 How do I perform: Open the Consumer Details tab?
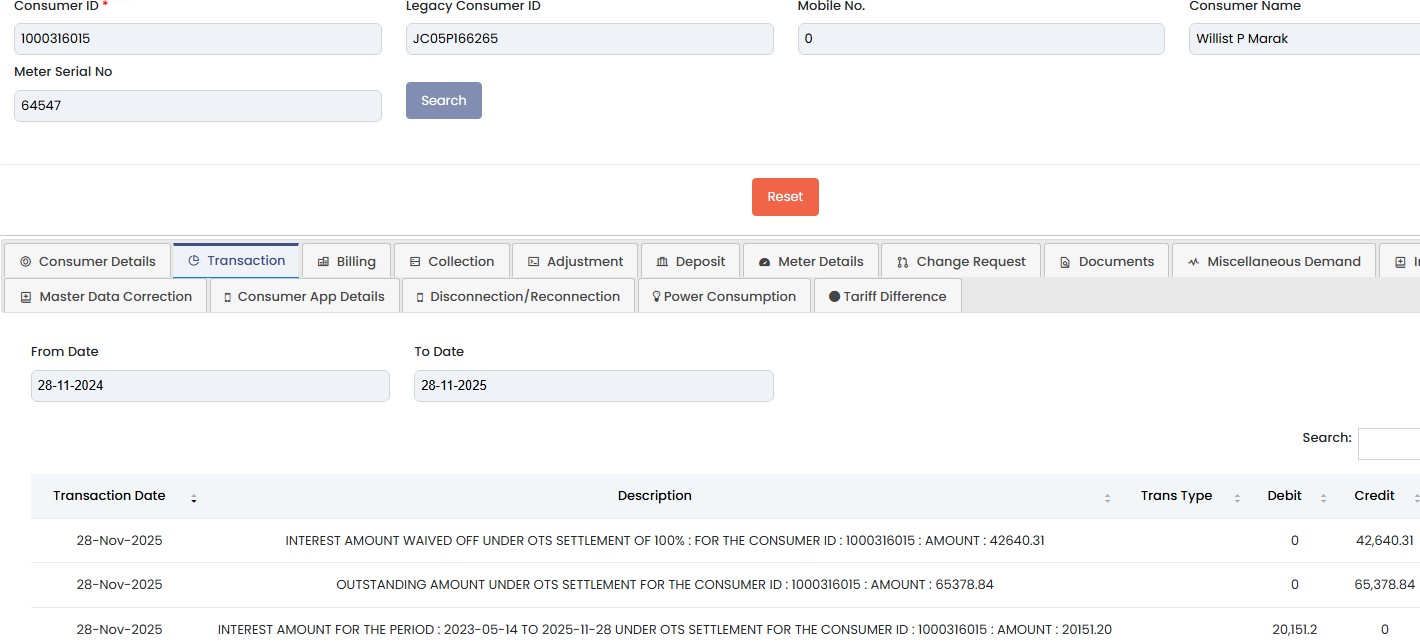pyautogui.click(x=87, y=261)
